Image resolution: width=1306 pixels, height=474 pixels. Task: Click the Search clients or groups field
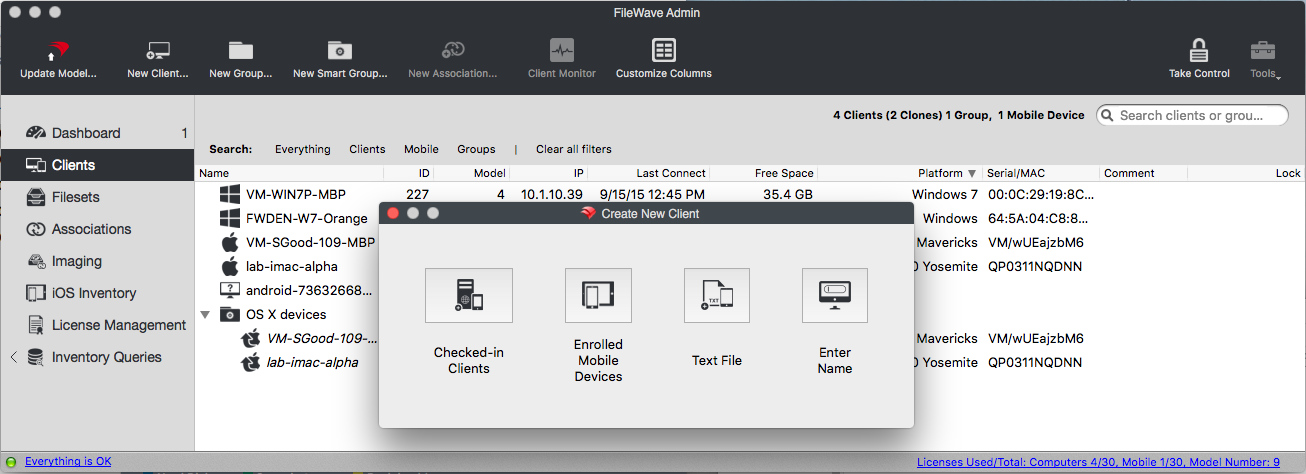click(x=1192, y=115)
